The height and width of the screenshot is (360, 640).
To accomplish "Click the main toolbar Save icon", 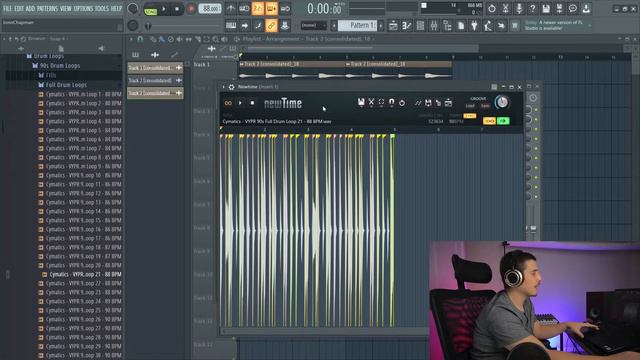I will pyautogui.click(x=546, y=9).
